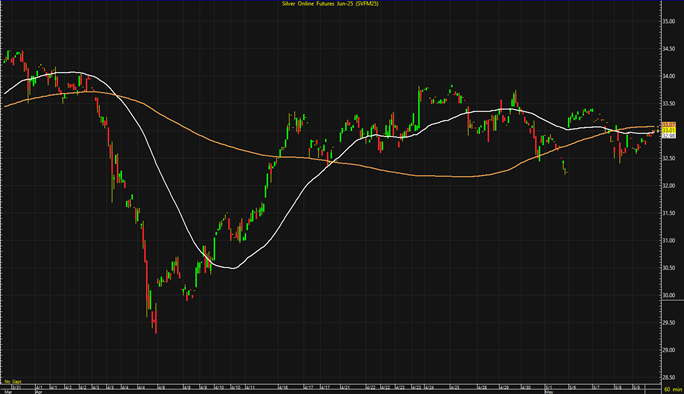The height and width of the screenshot is (394, 684).
Task: Click the 28.50 price axis label
Action: pyautogui.click(x=669, y=377)
